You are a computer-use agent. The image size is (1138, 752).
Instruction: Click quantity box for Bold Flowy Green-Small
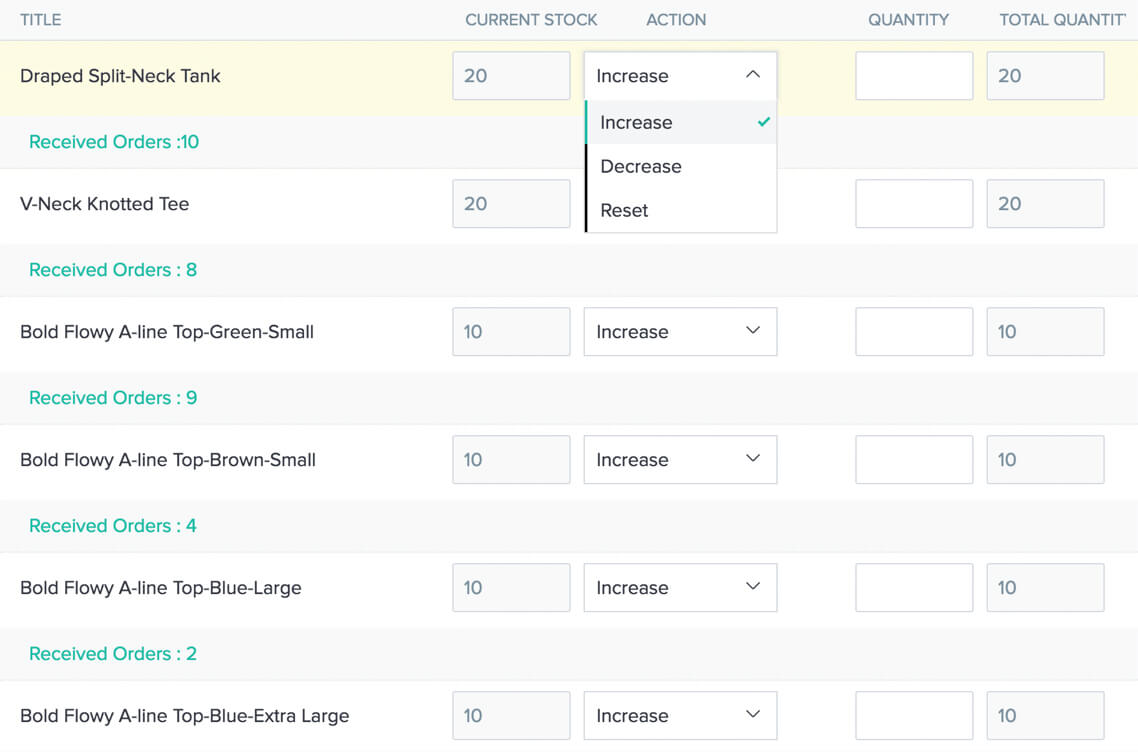point(914,332)
